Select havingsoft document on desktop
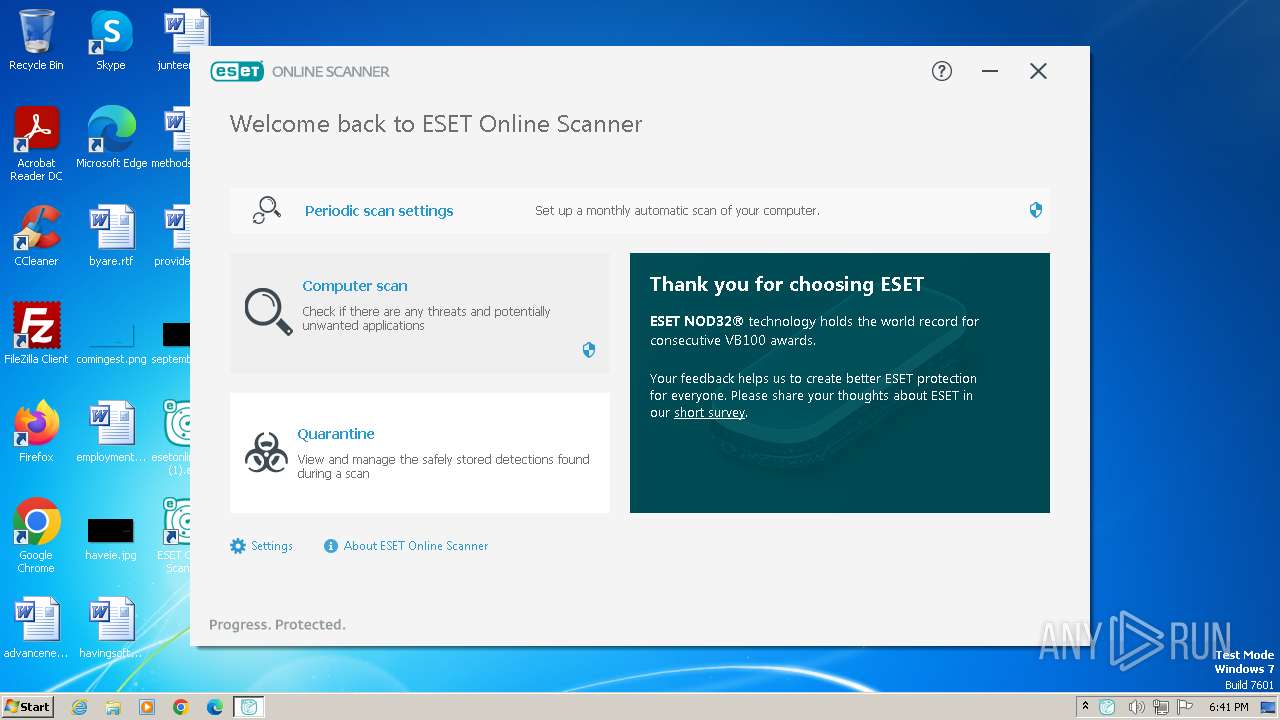1280x720 pixels. pyautogui.click(x=111, y=628)
